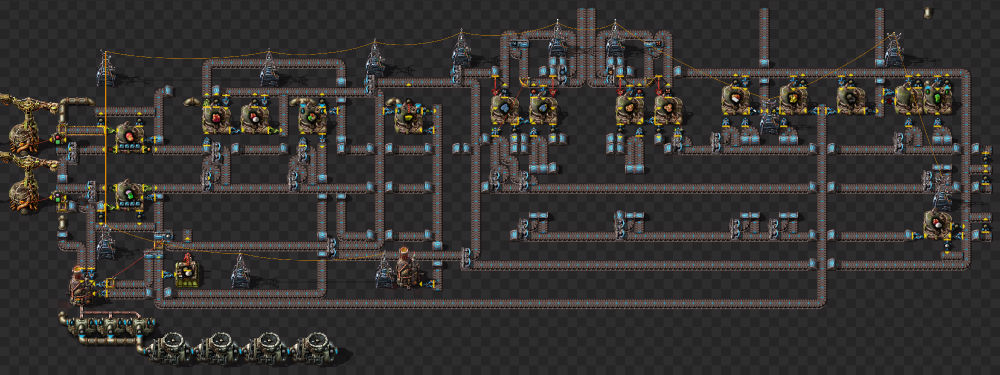Select the substation in the top-right corner
This screenshot has height=375, width=1000.
pos(894,50)
